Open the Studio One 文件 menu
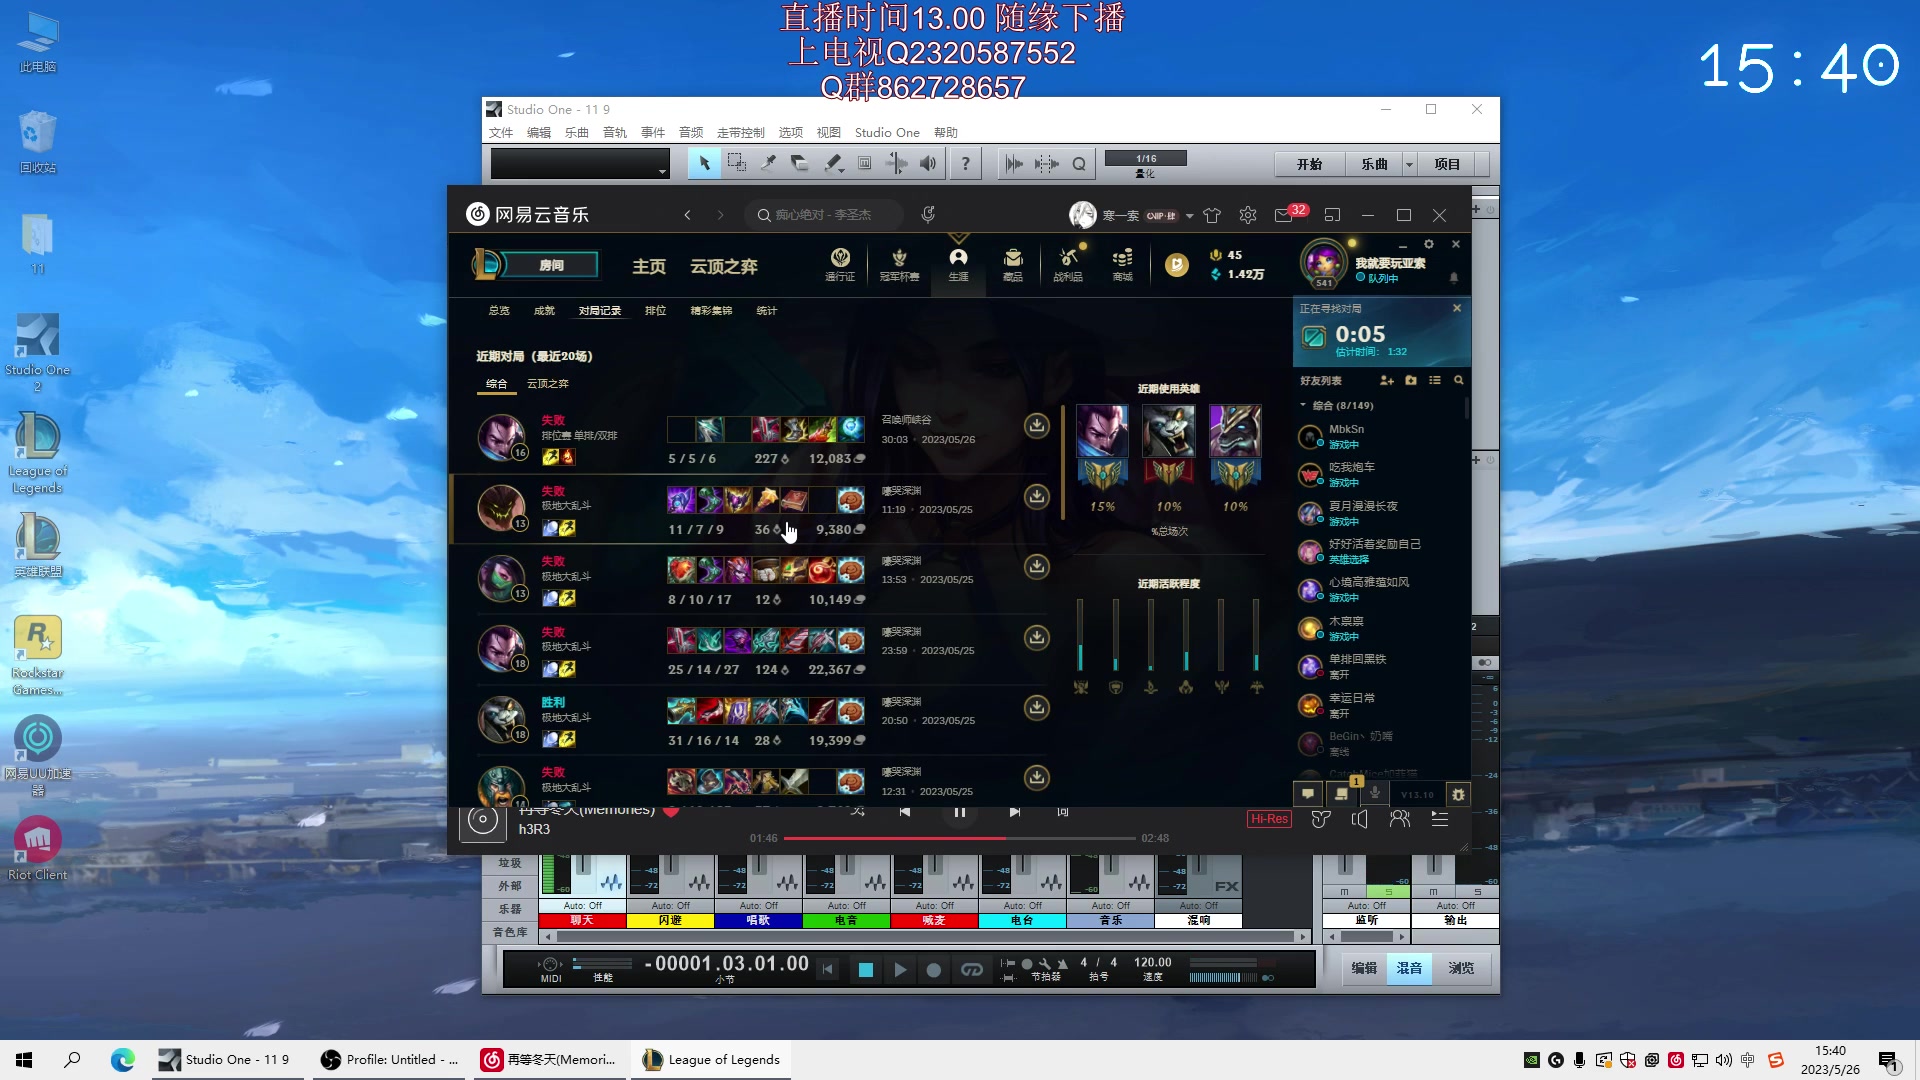The width and height of the screenshot is (1920, 1080). (x=501, y=132)
